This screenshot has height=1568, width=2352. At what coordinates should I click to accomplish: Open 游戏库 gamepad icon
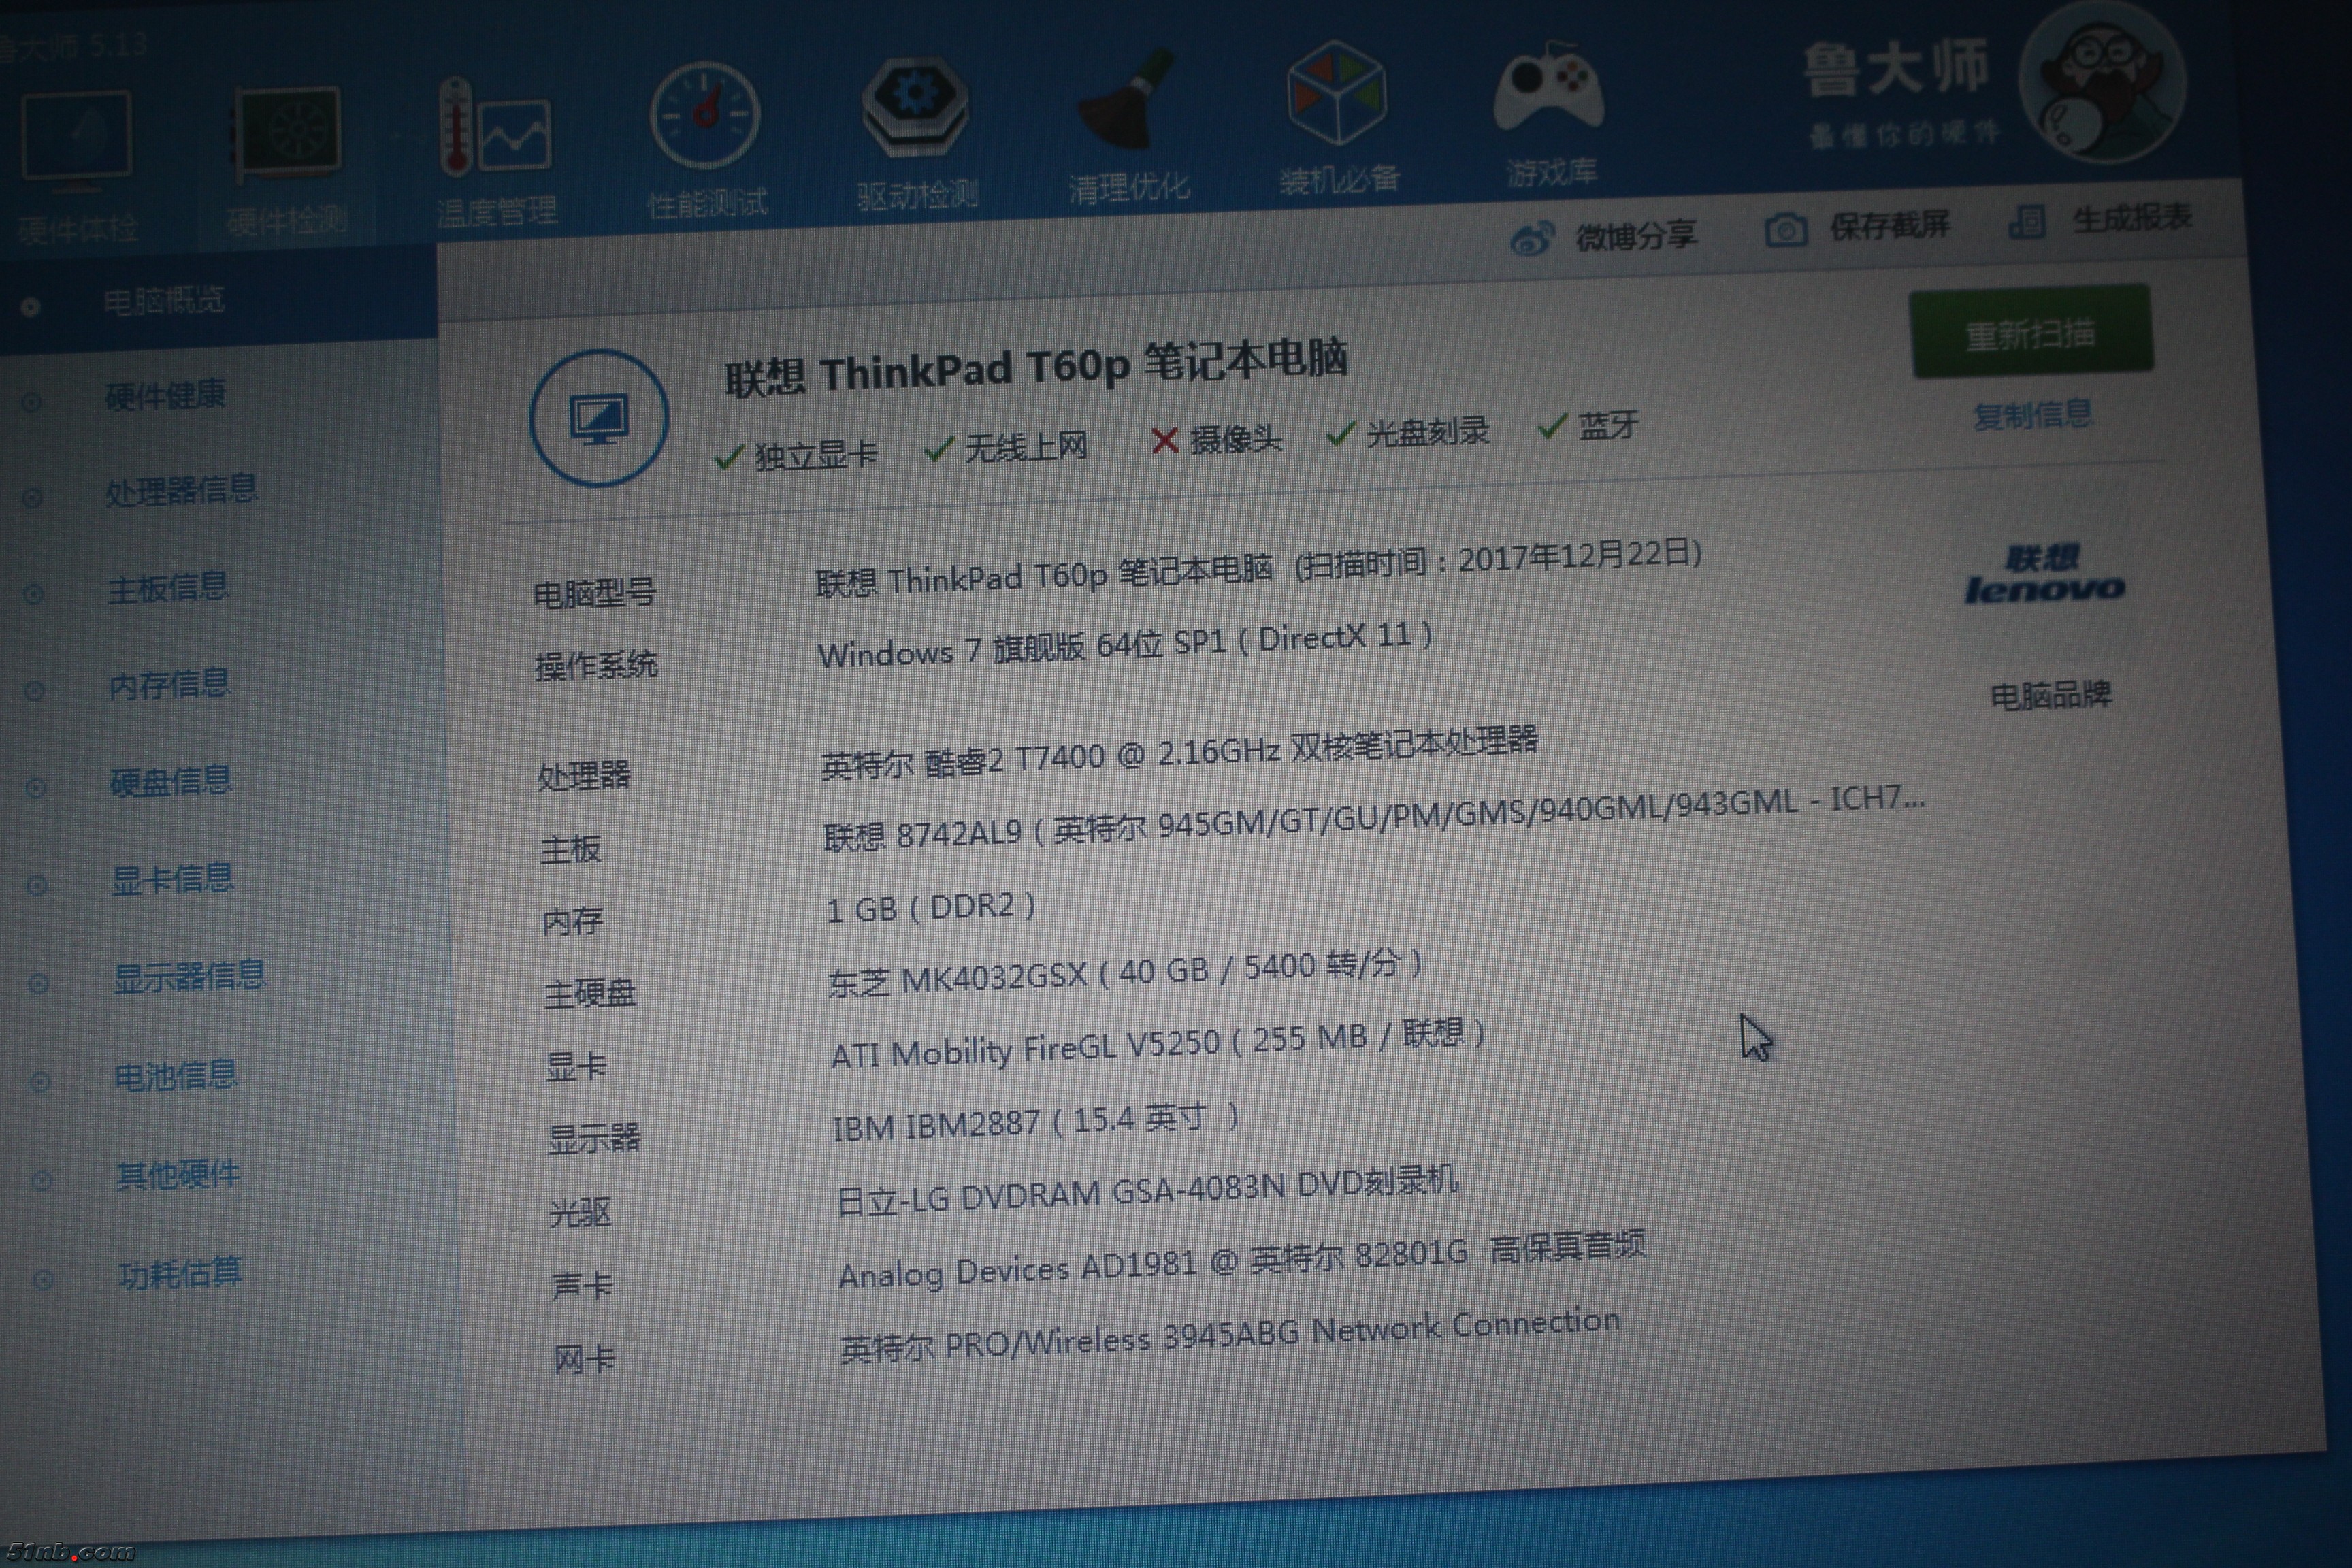click(x=1548, y=86)
